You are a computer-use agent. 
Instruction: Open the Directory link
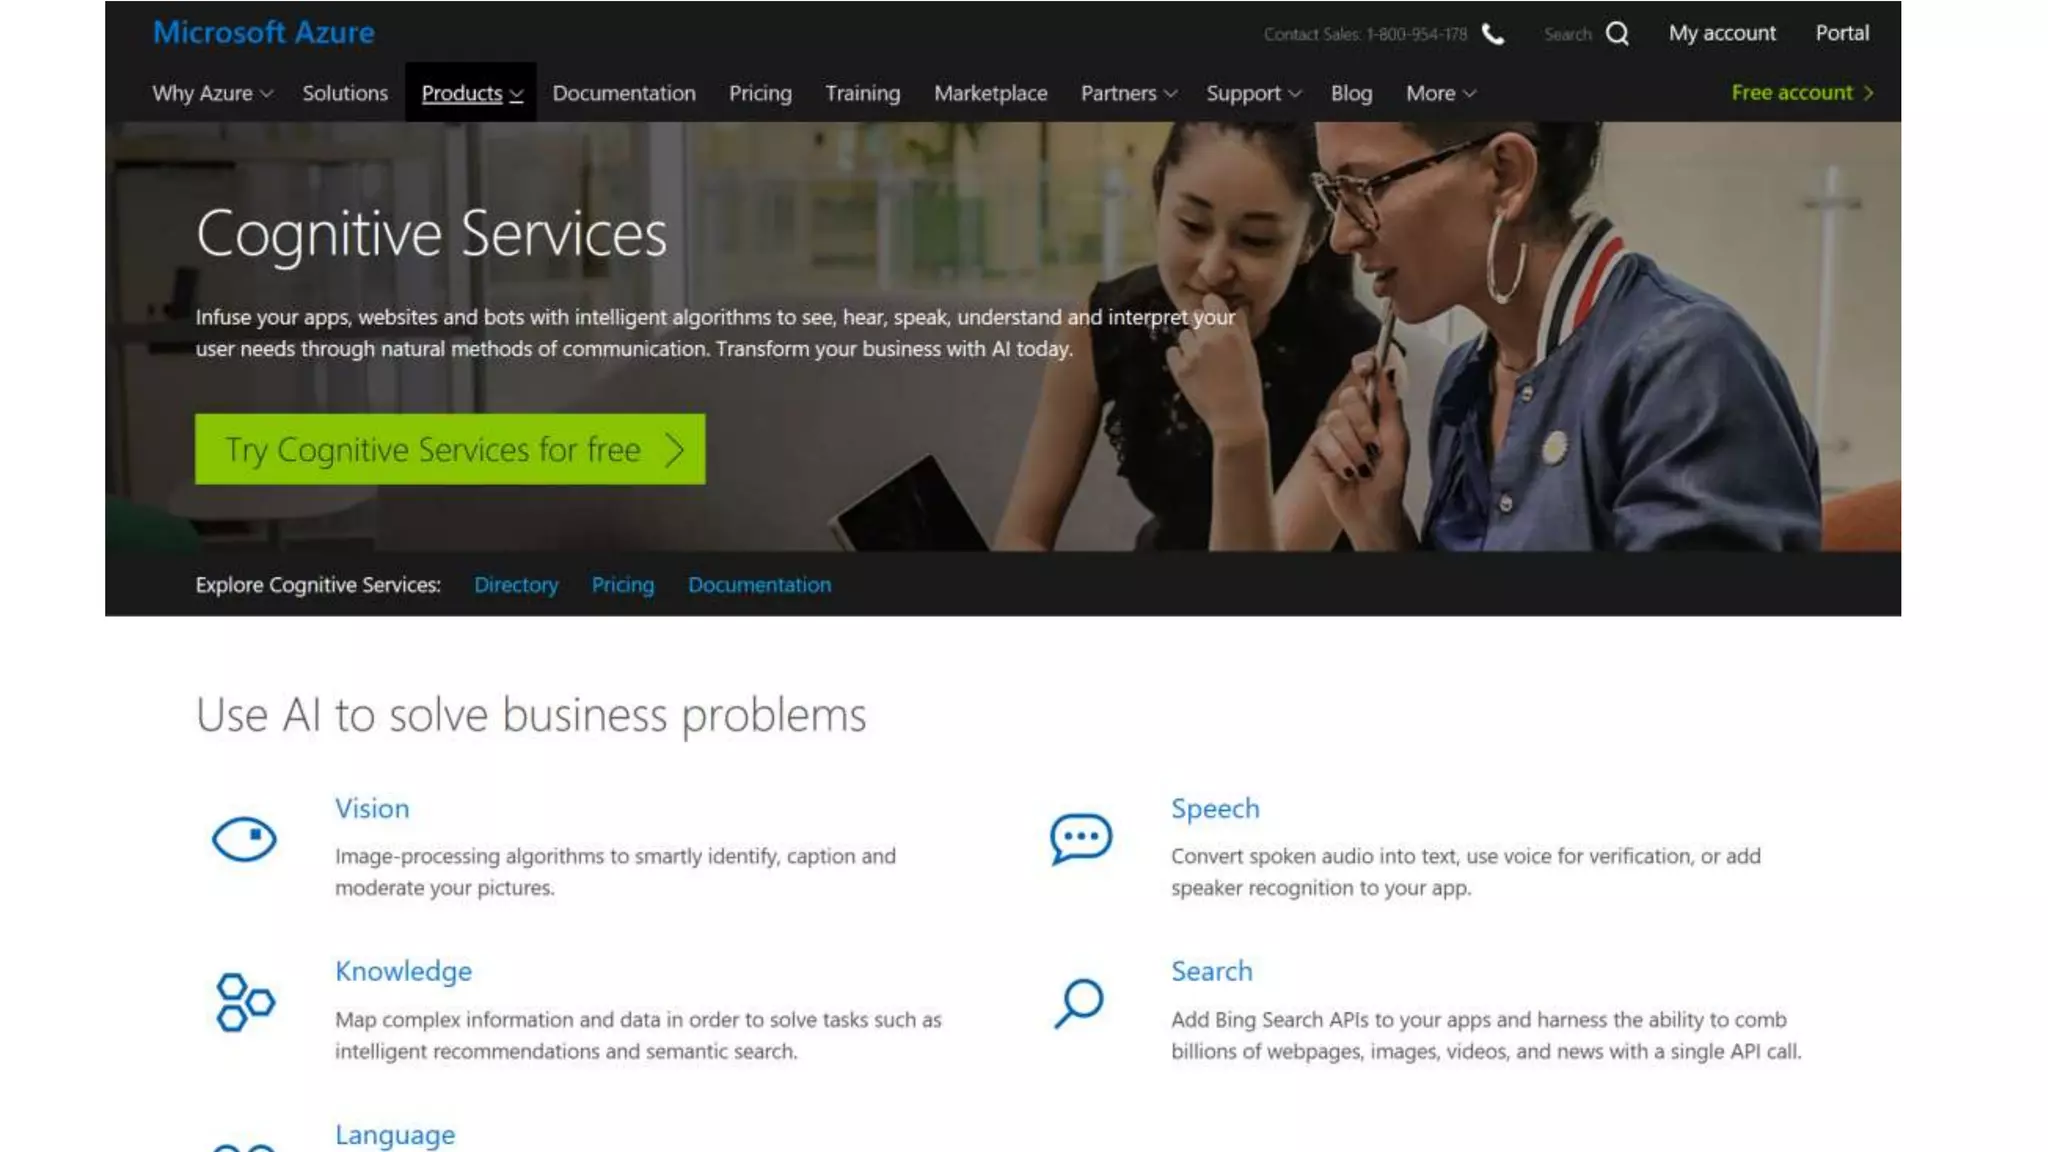coord(516,585)
